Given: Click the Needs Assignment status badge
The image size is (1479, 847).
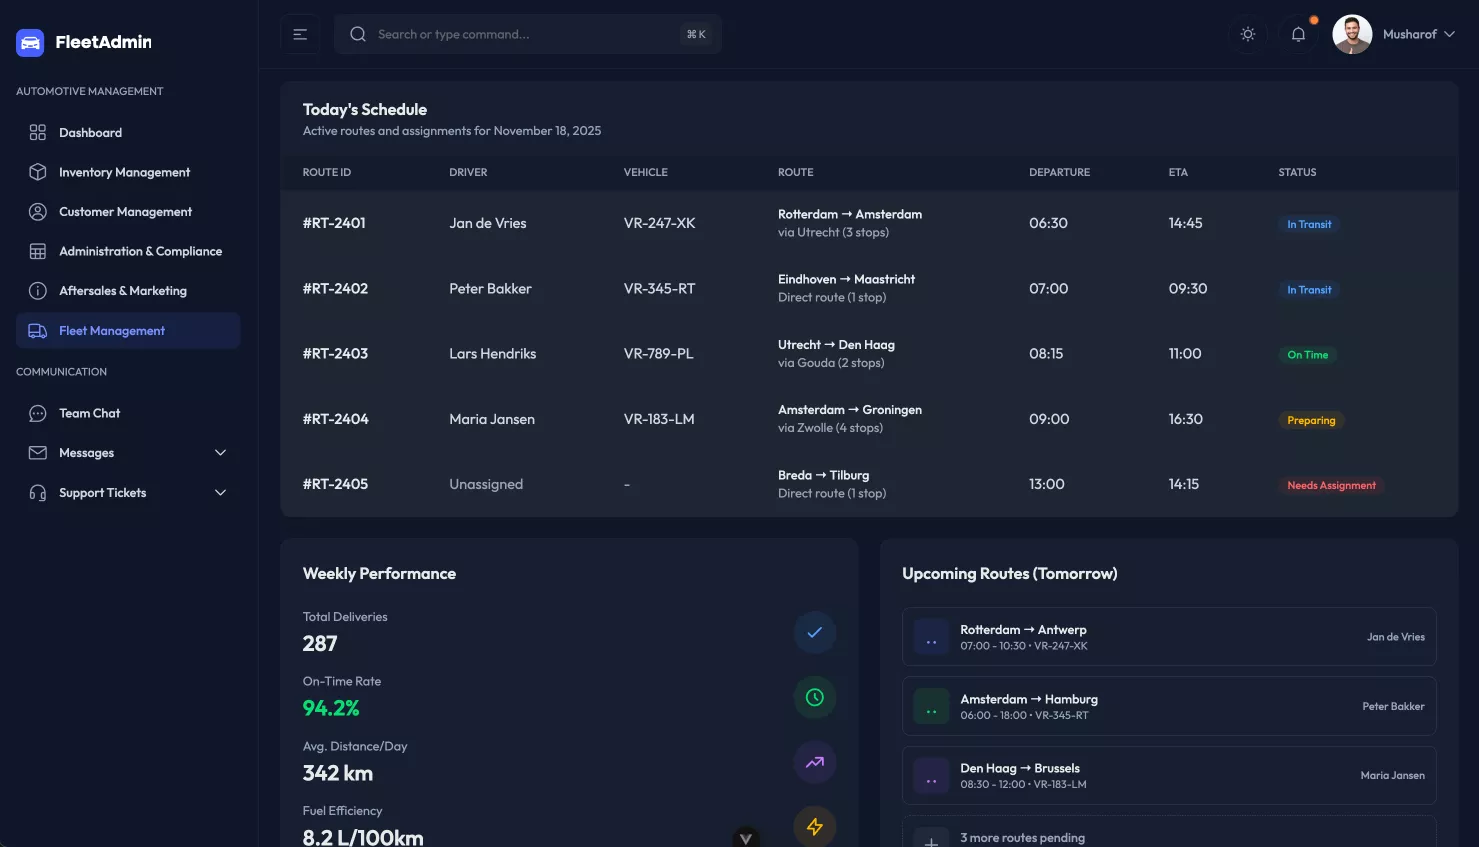Looking at the screenshot, I should [x=1331, y=485].
